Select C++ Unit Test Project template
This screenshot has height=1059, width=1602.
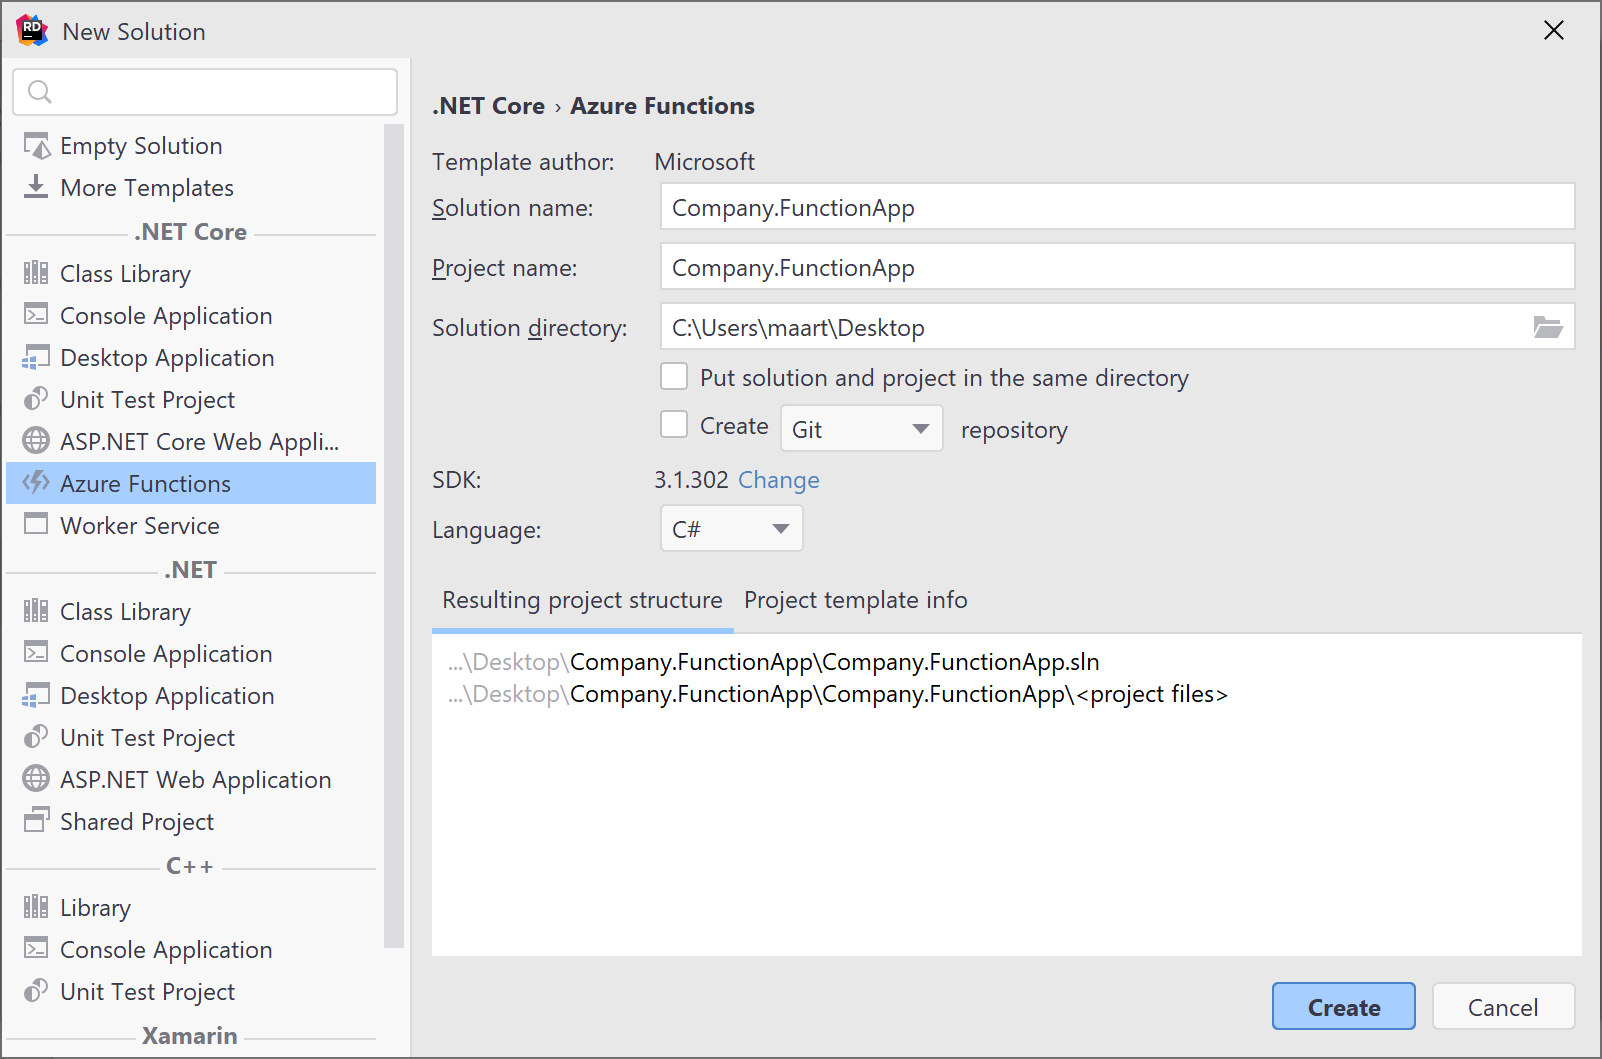(x=191, y=991)
